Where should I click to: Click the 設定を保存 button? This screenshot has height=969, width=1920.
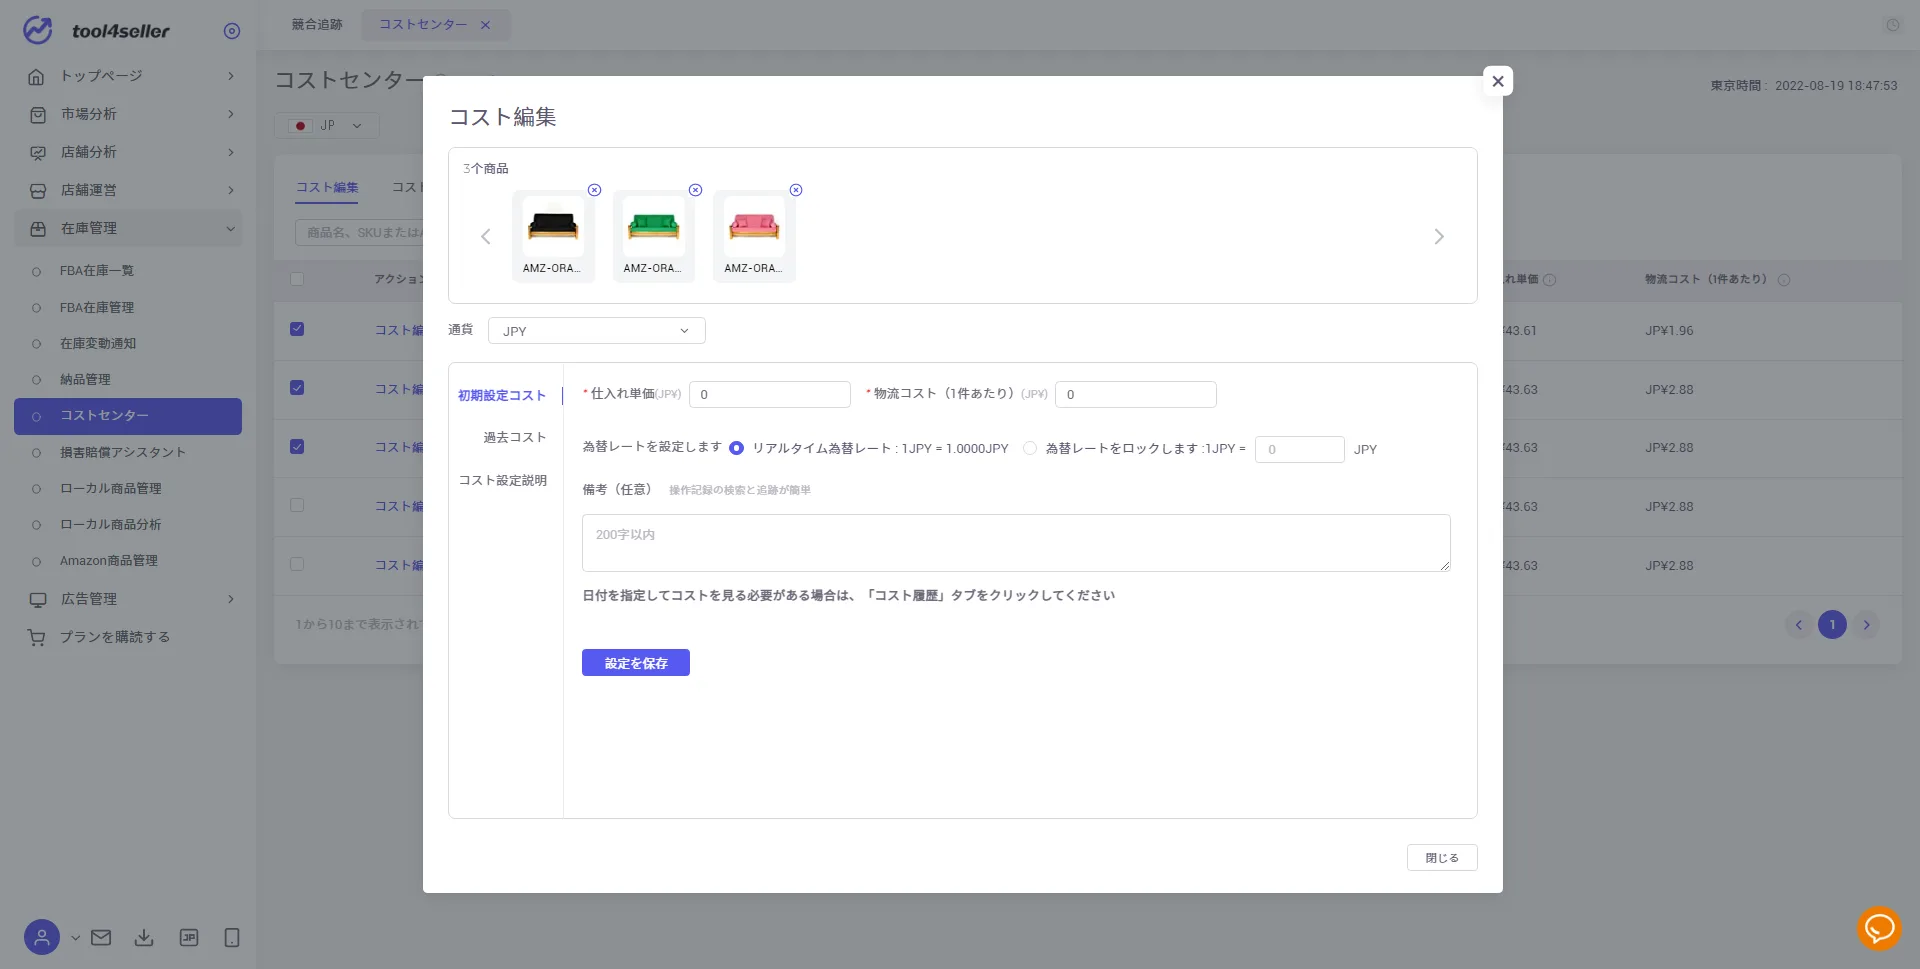pos(636,663)
